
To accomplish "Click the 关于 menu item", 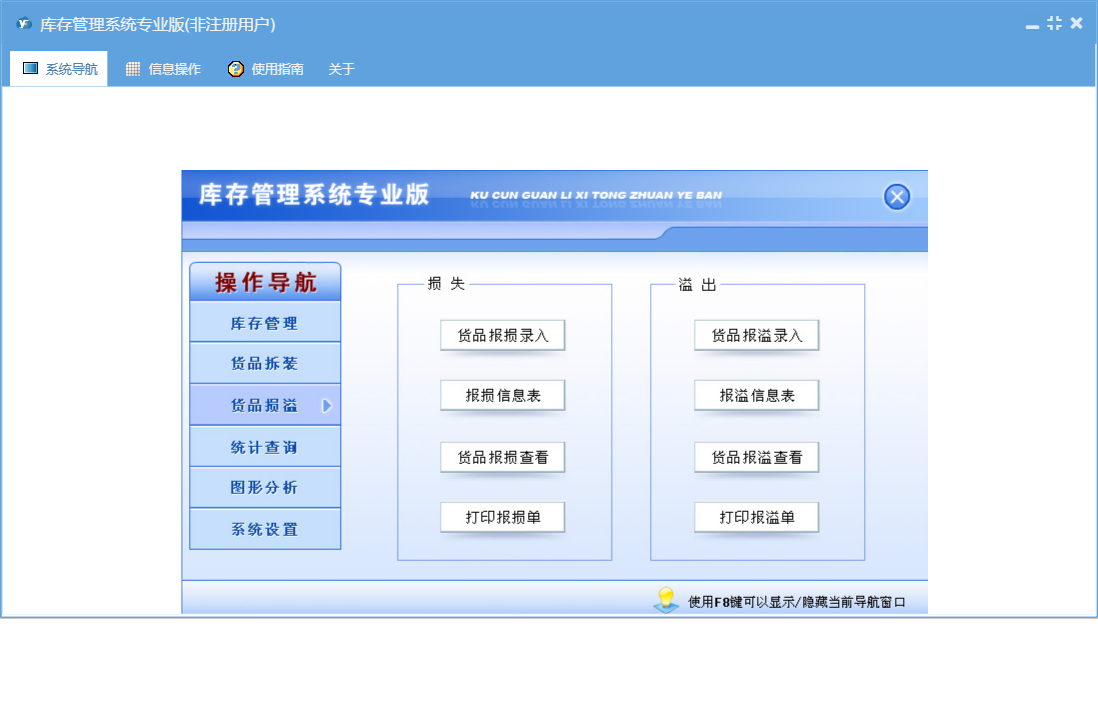I will (x=341, y=69).
